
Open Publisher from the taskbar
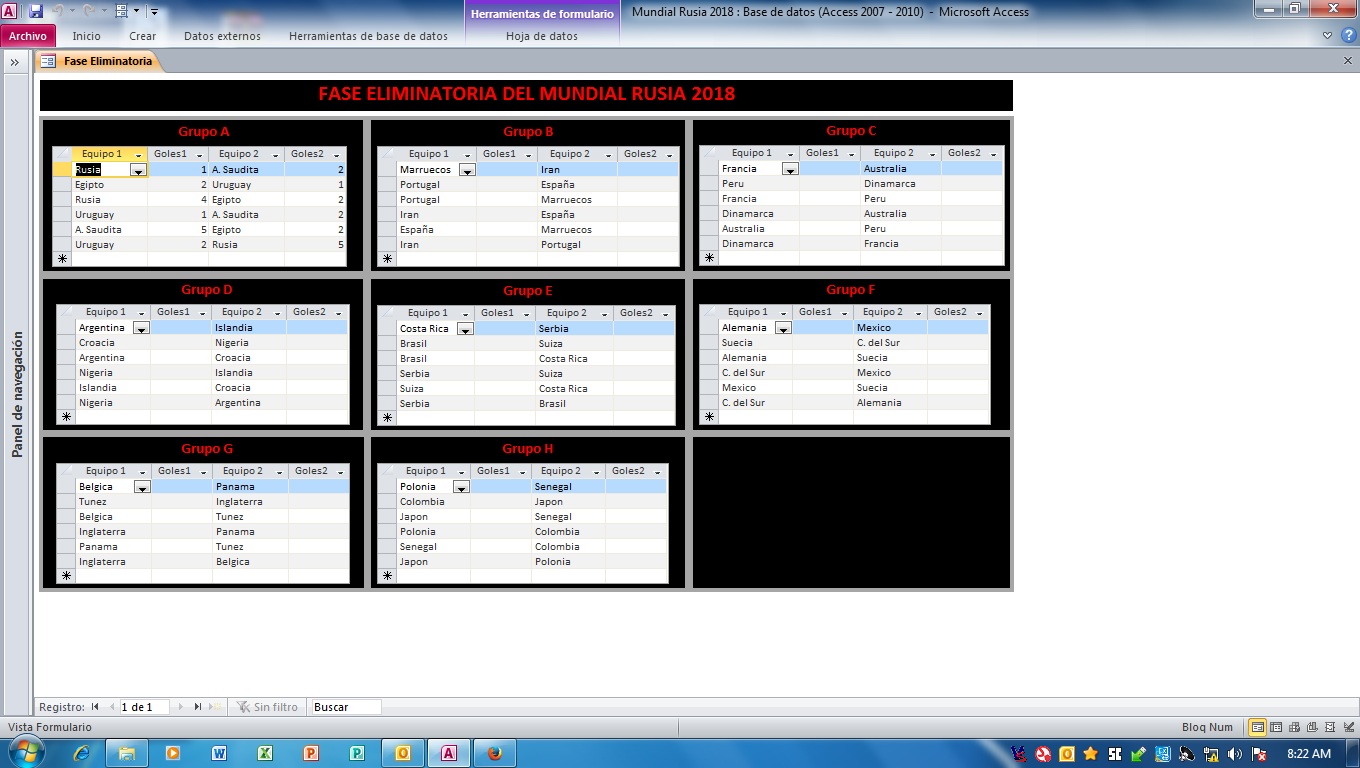pos(357,753)
